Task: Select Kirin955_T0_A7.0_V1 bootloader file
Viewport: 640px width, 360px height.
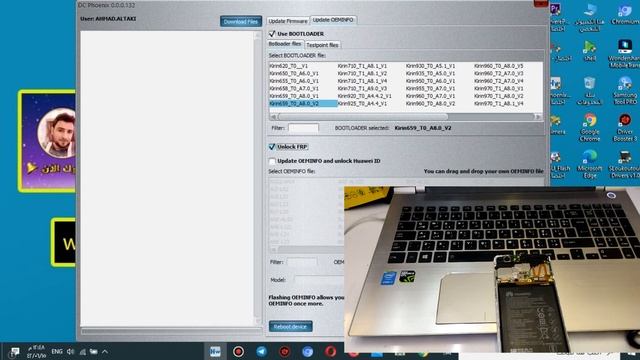Action: click(431, 88)
